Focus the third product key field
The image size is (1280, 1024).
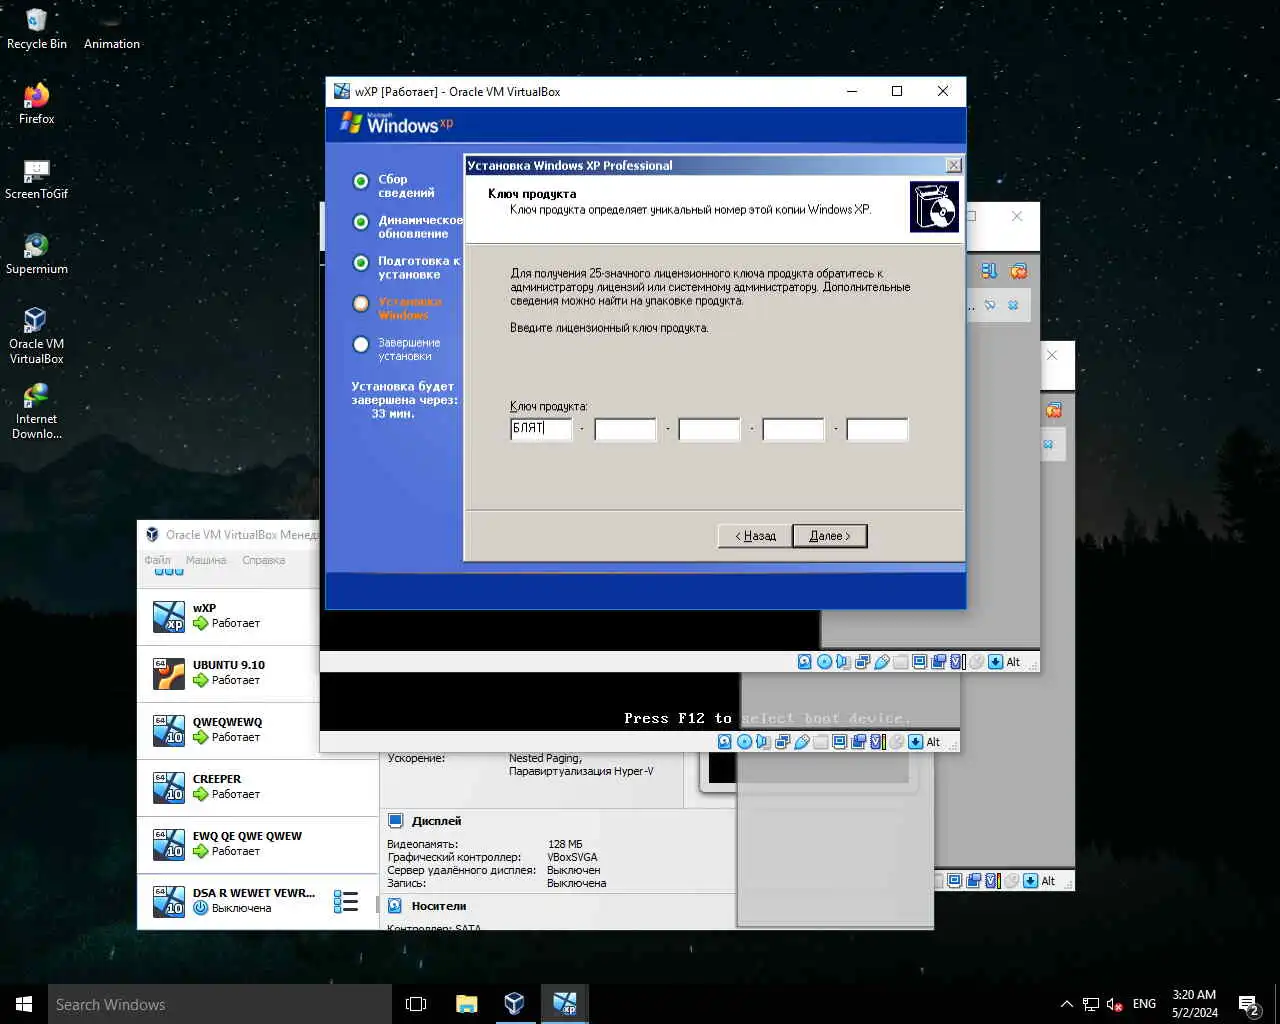[x=709, y=429]
